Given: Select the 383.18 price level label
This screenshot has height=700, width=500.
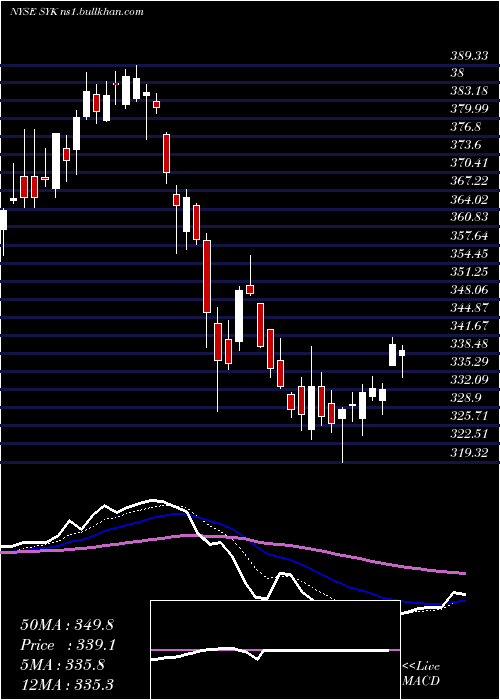Looking at the screenshot, I should coord(469,91).
